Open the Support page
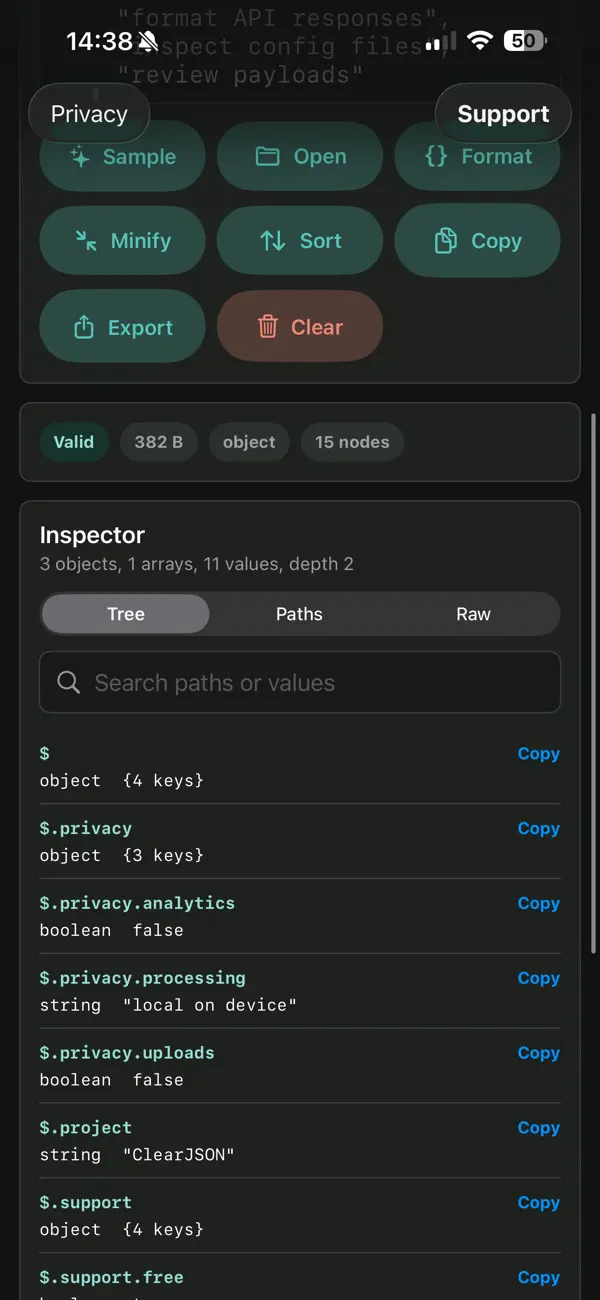This screenshot has width=600, height=1300. click(503, 114)
